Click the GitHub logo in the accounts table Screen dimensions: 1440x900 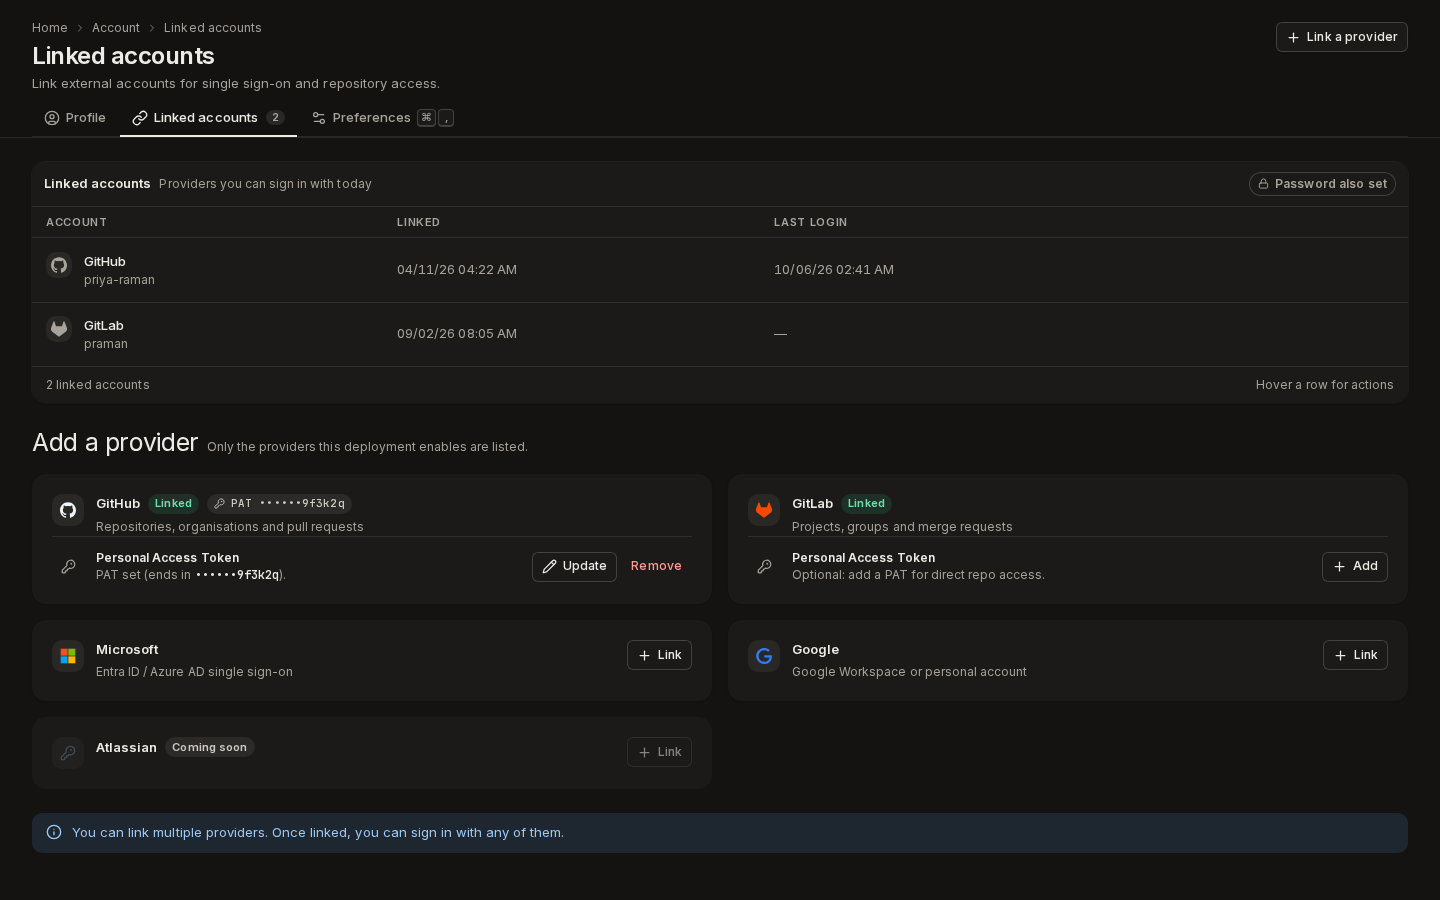pyautogui.click(x=59, y=265)
